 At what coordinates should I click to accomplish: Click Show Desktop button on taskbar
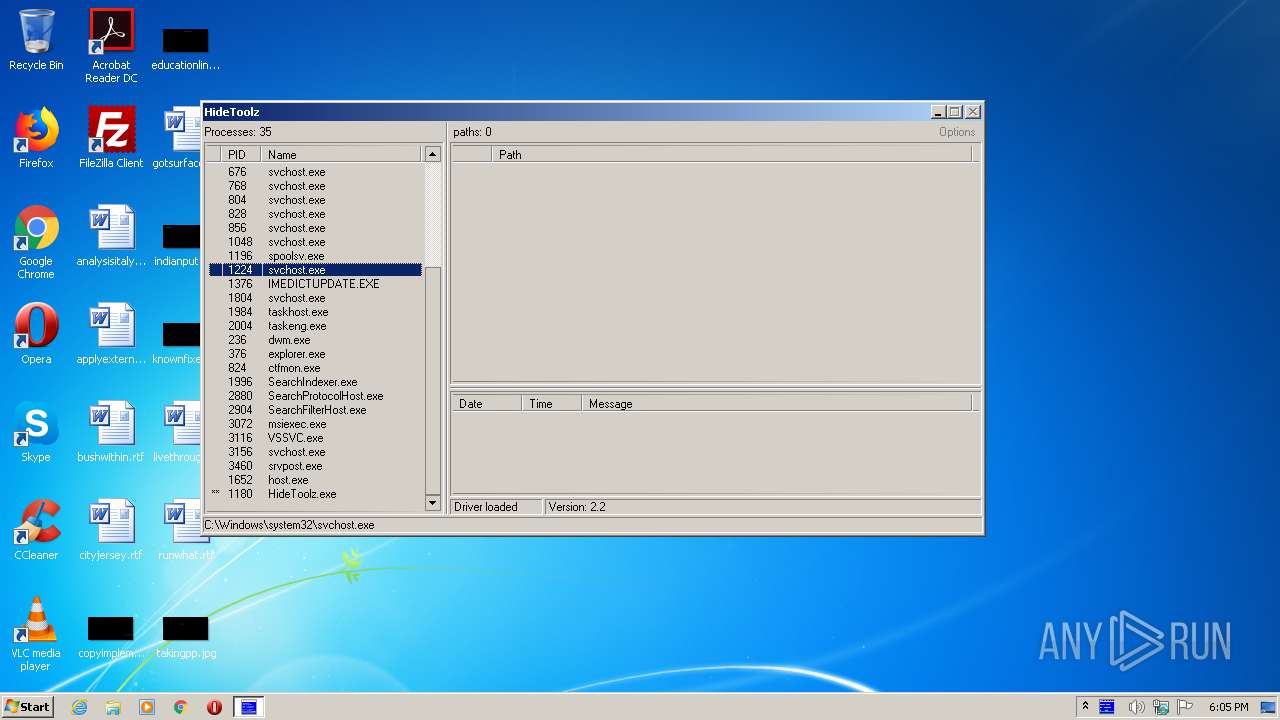(x=1270, y=707)
